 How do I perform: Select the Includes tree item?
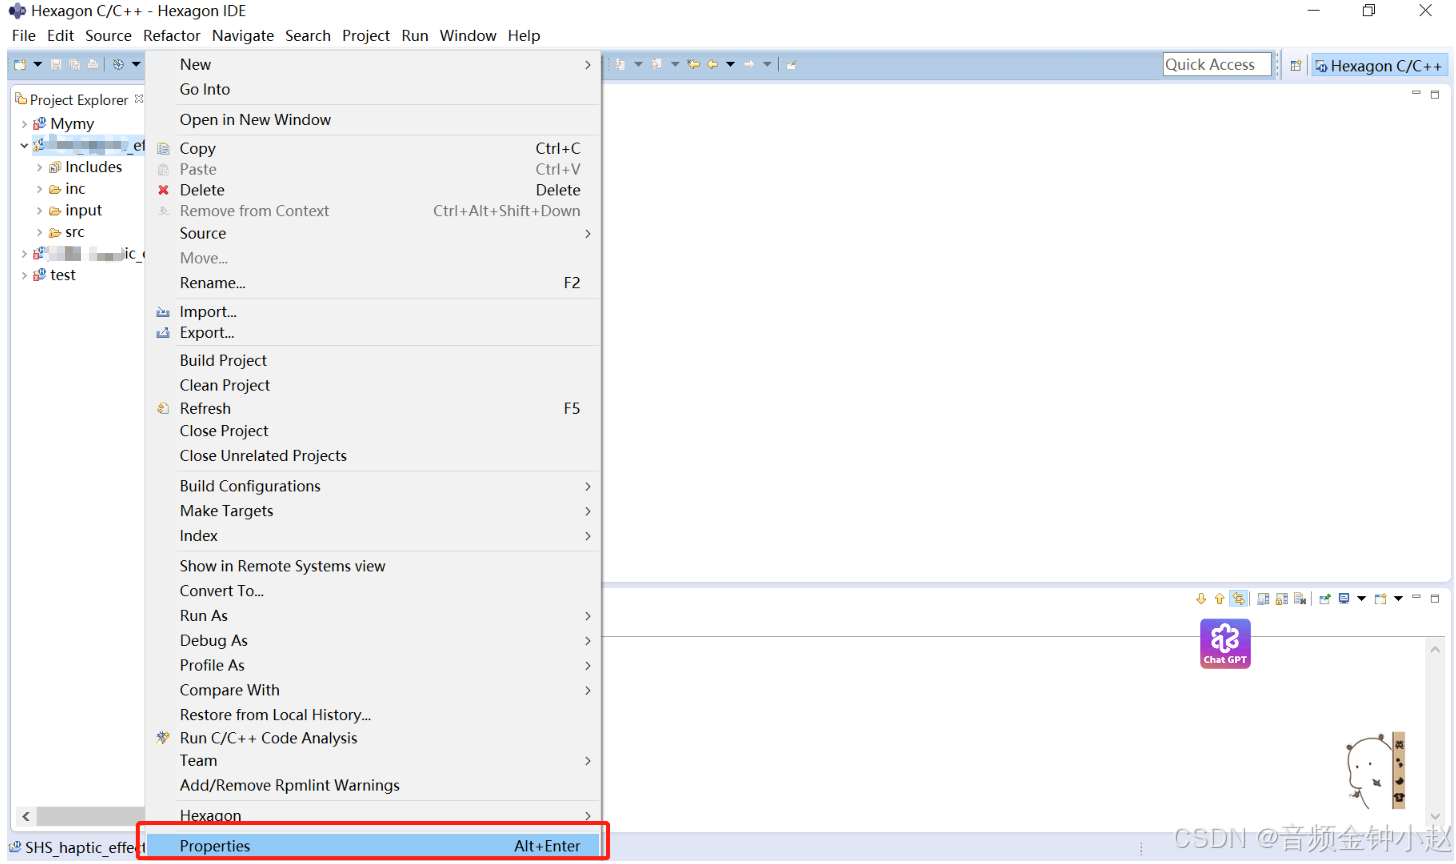pos(94,167)
